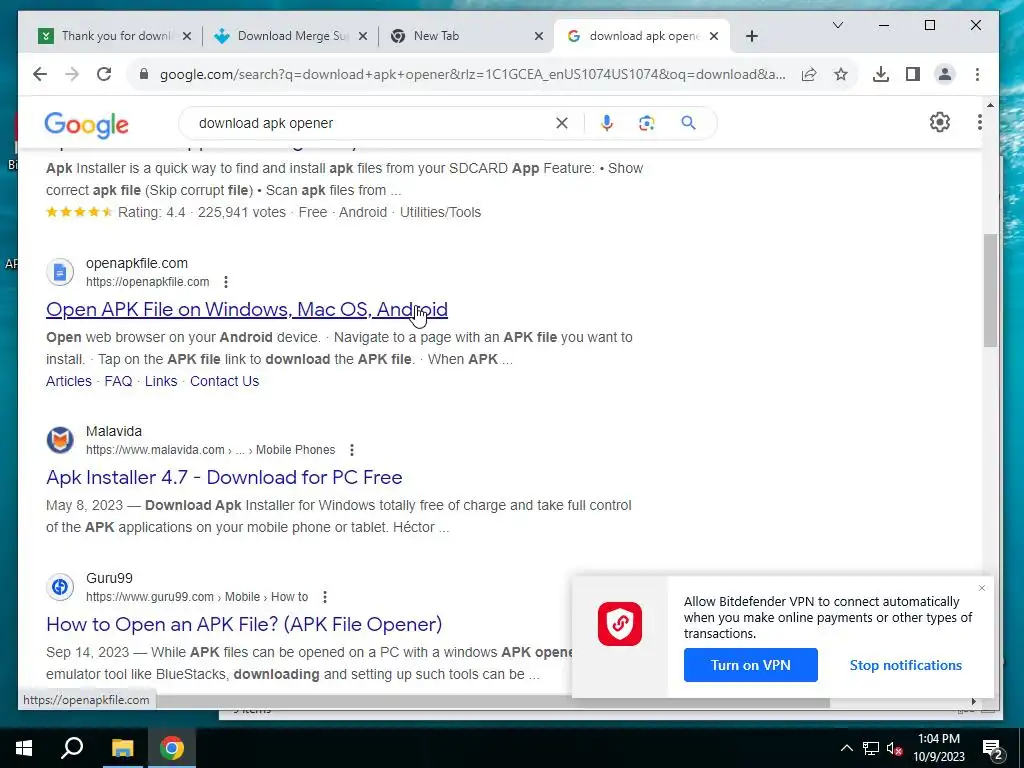Open the FAQ sitelink

point(118,381)
